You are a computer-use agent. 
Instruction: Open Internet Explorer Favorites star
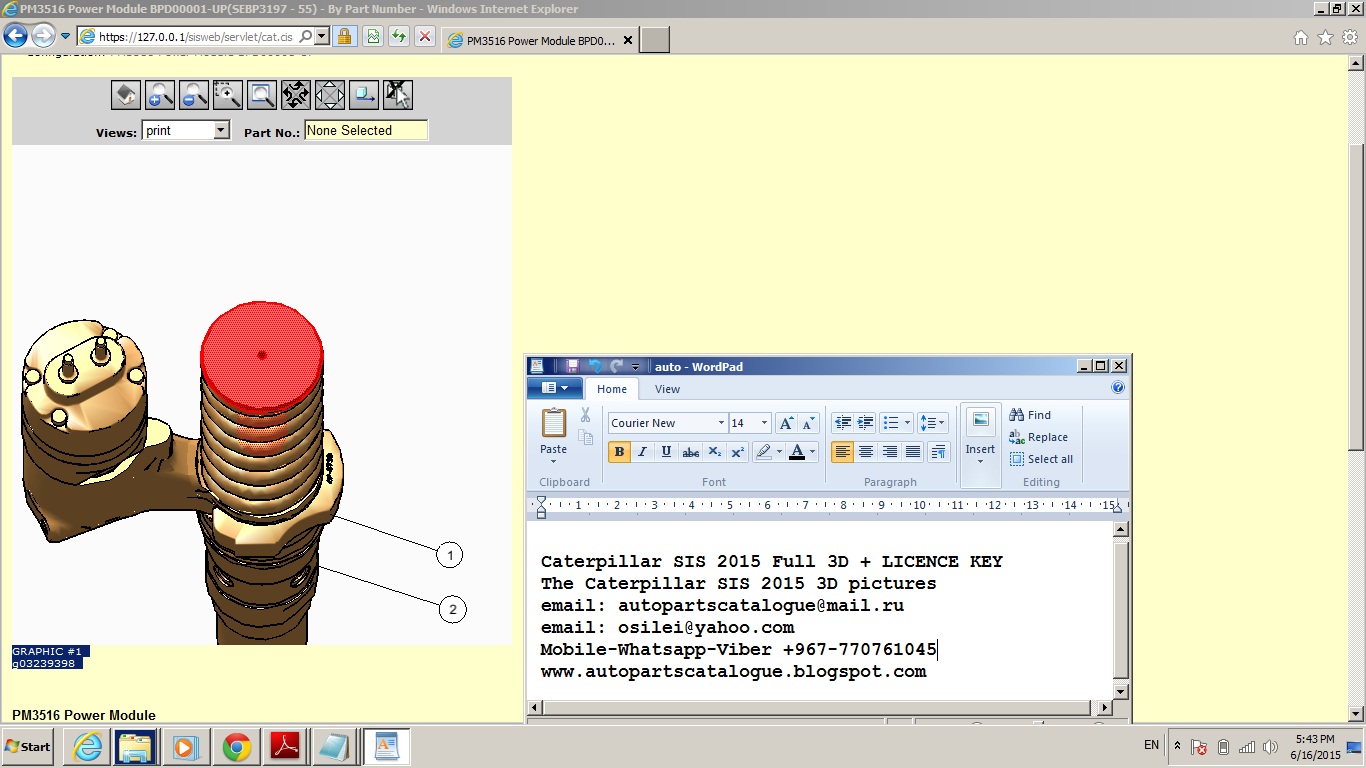click(x=1326, y=38)
